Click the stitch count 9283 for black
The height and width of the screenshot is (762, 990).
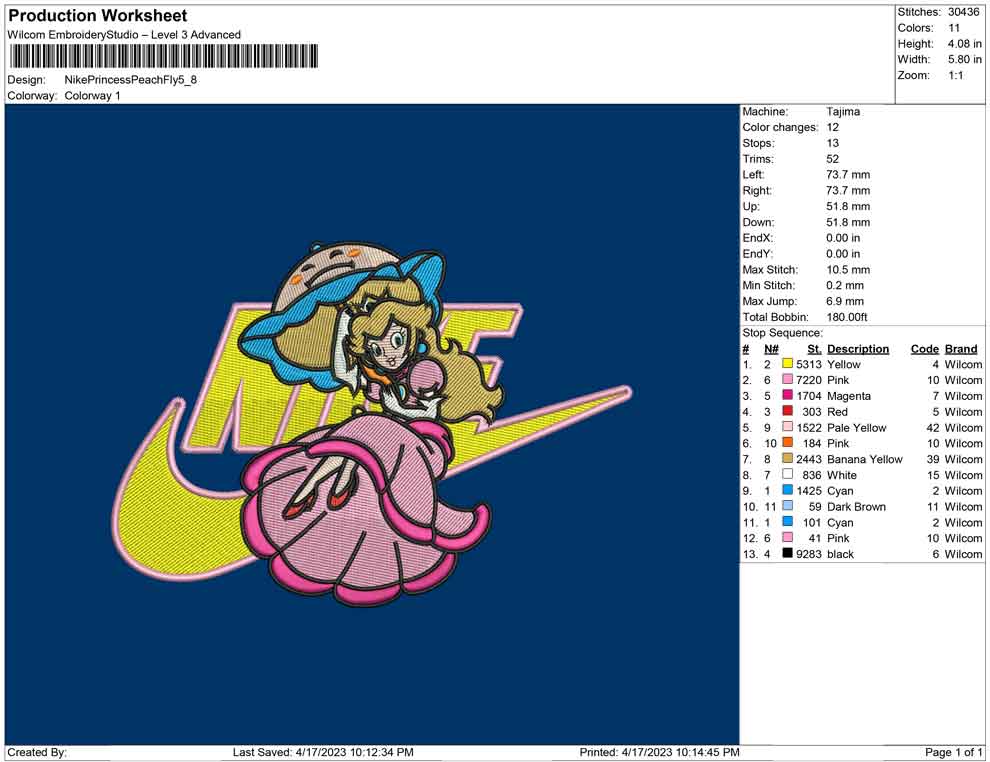(x=809, y=554)
